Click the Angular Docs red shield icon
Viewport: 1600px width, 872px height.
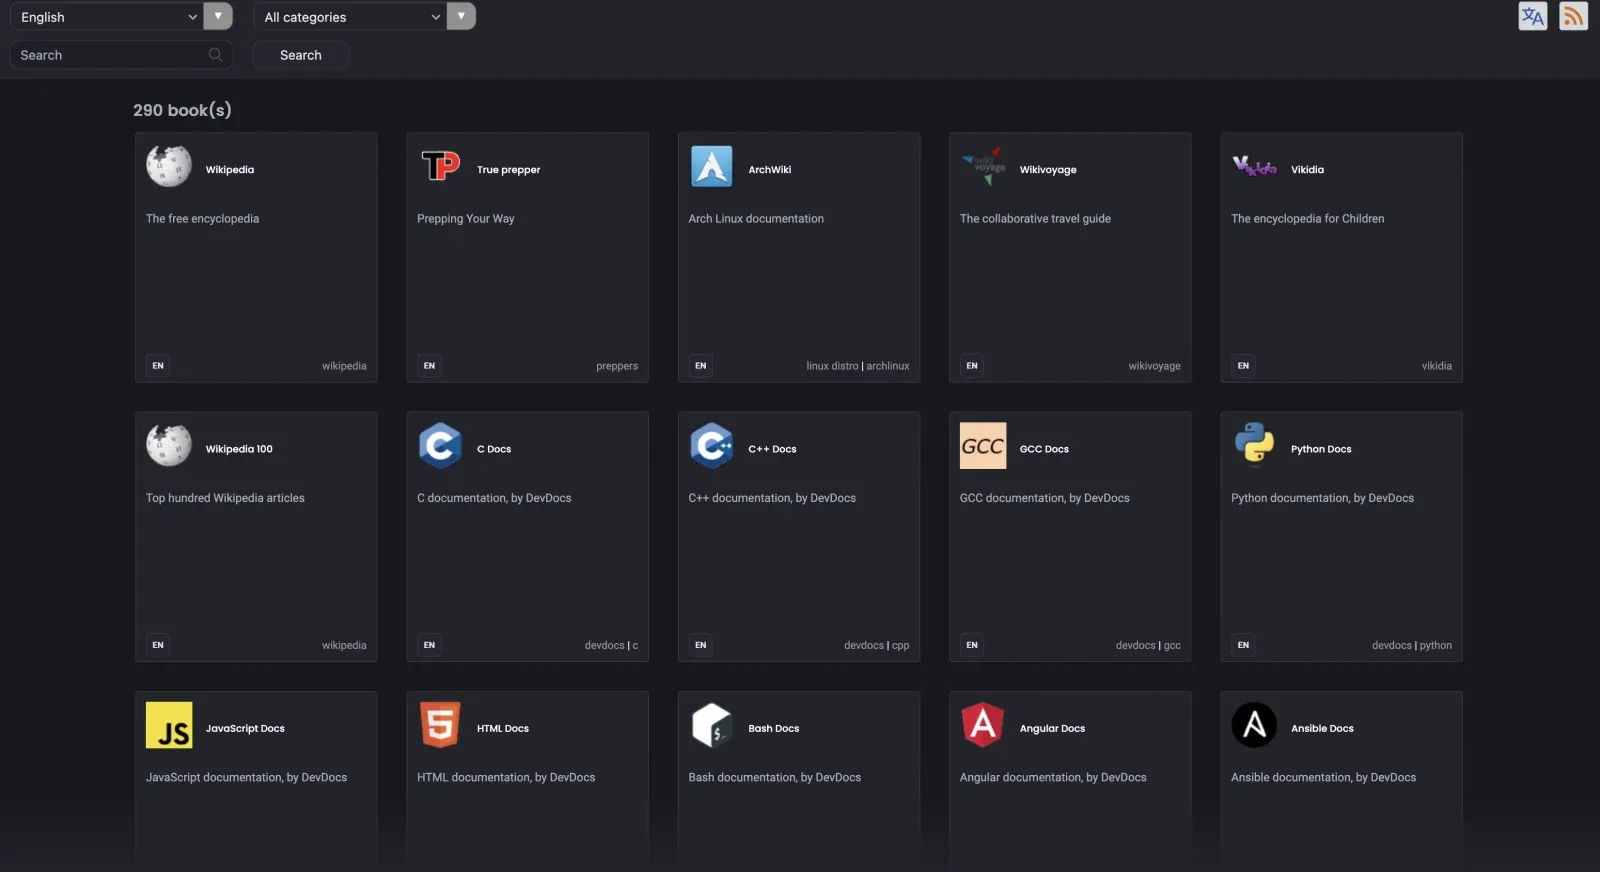coord(983,725)
